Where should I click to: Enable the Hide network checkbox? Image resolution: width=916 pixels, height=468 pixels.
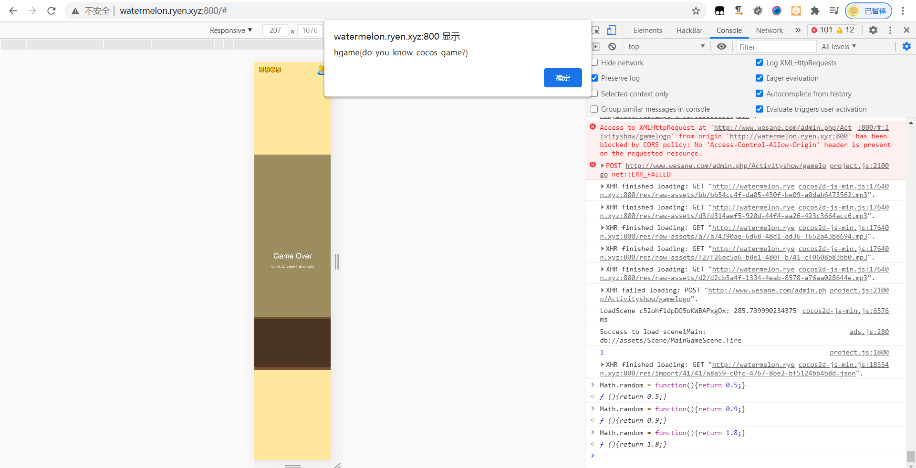(x=595, y=62)
